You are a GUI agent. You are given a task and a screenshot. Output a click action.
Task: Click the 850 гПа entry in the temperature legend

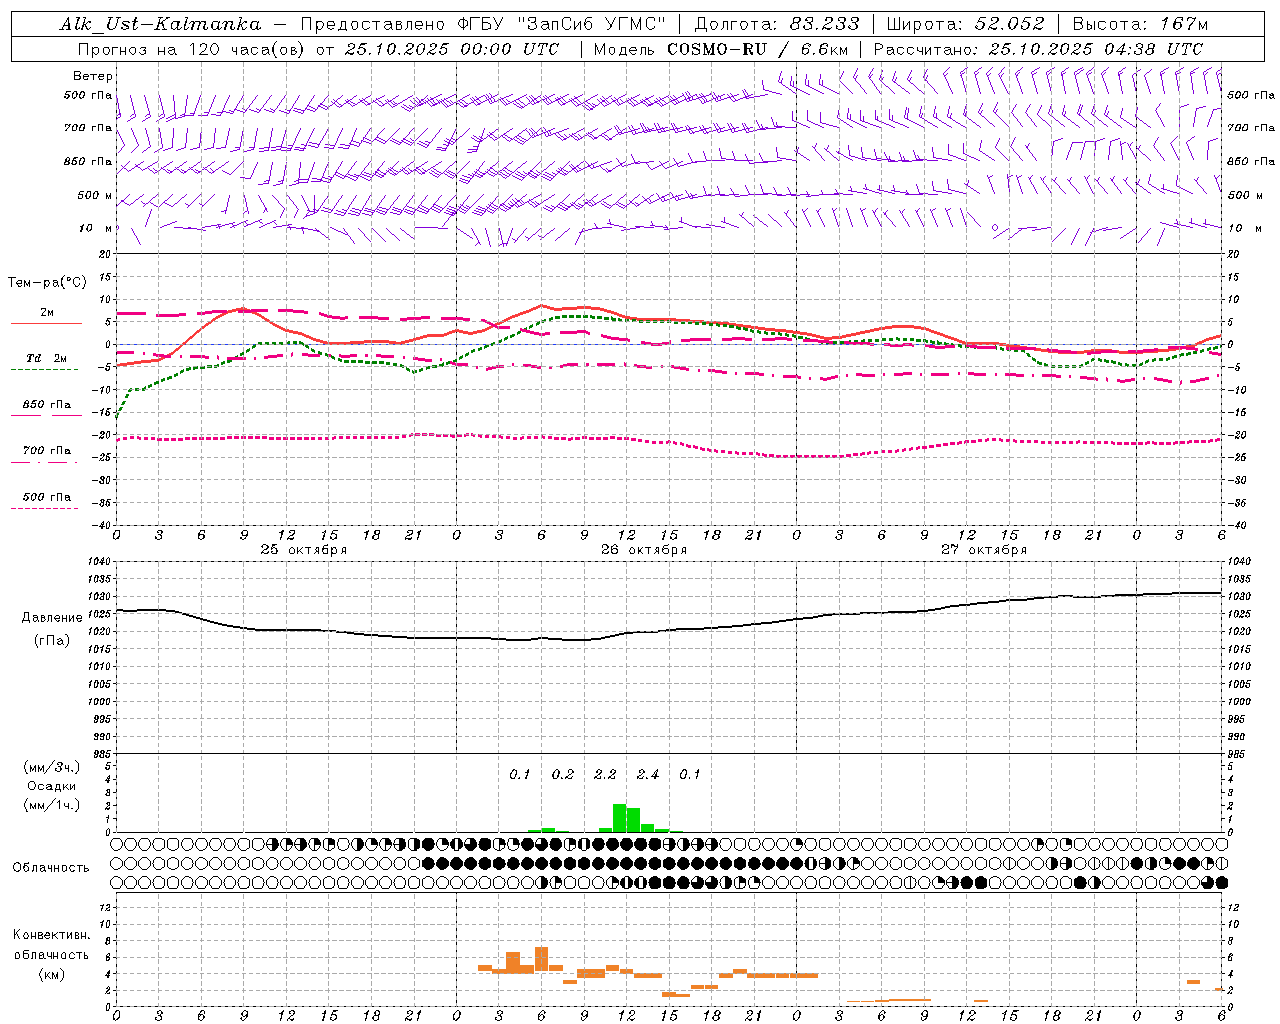tap(47, 405)
